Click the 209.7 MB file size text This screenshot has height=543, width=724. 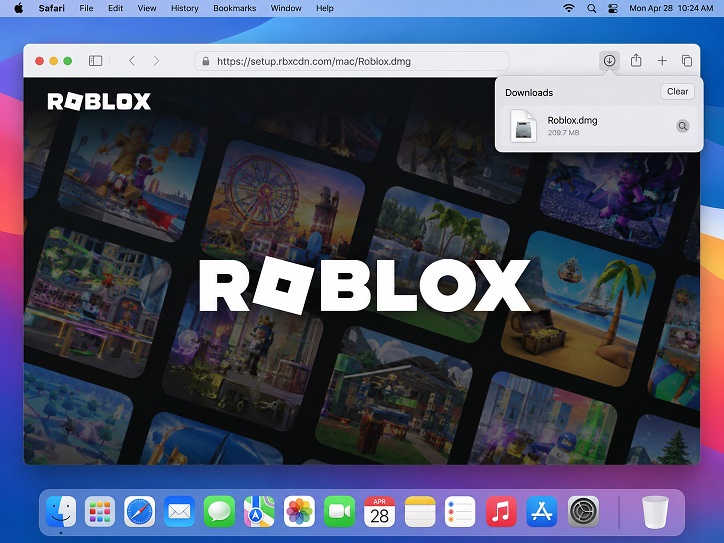(x=563, y=133)
